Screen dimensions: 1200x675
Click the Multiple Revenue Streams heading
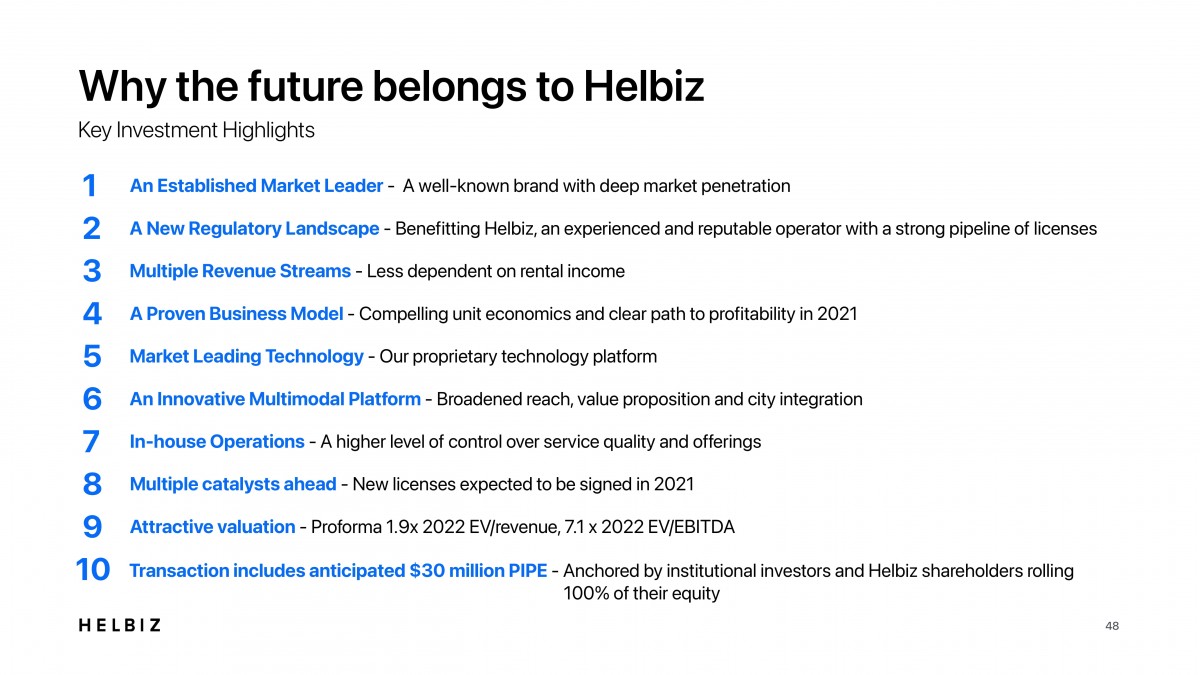[240, 271]
